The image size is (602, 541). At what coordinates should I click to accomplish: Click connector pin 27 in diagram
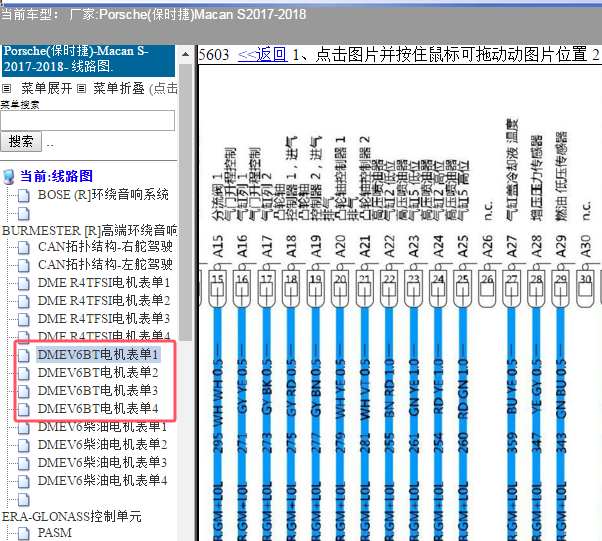[x=511, y=288]
